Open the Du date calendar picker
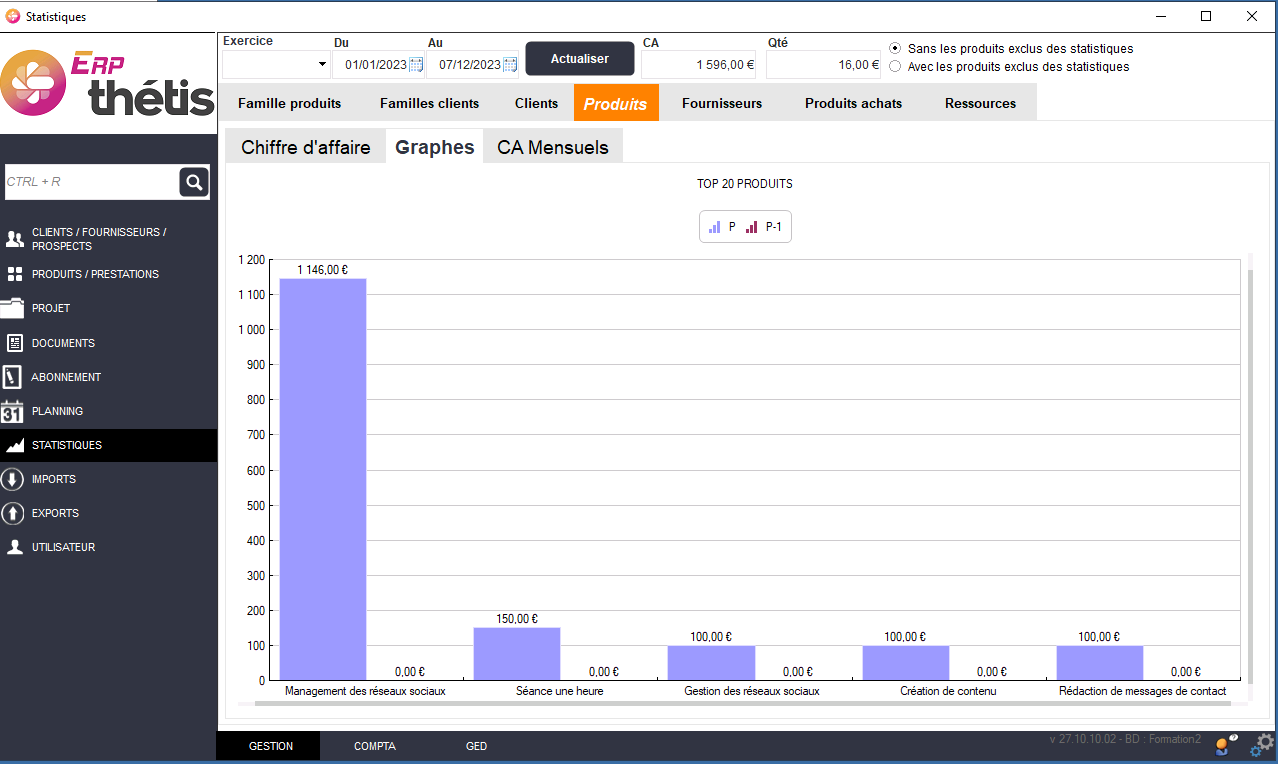Screen dimensions: 1278x764 point(416,65)
